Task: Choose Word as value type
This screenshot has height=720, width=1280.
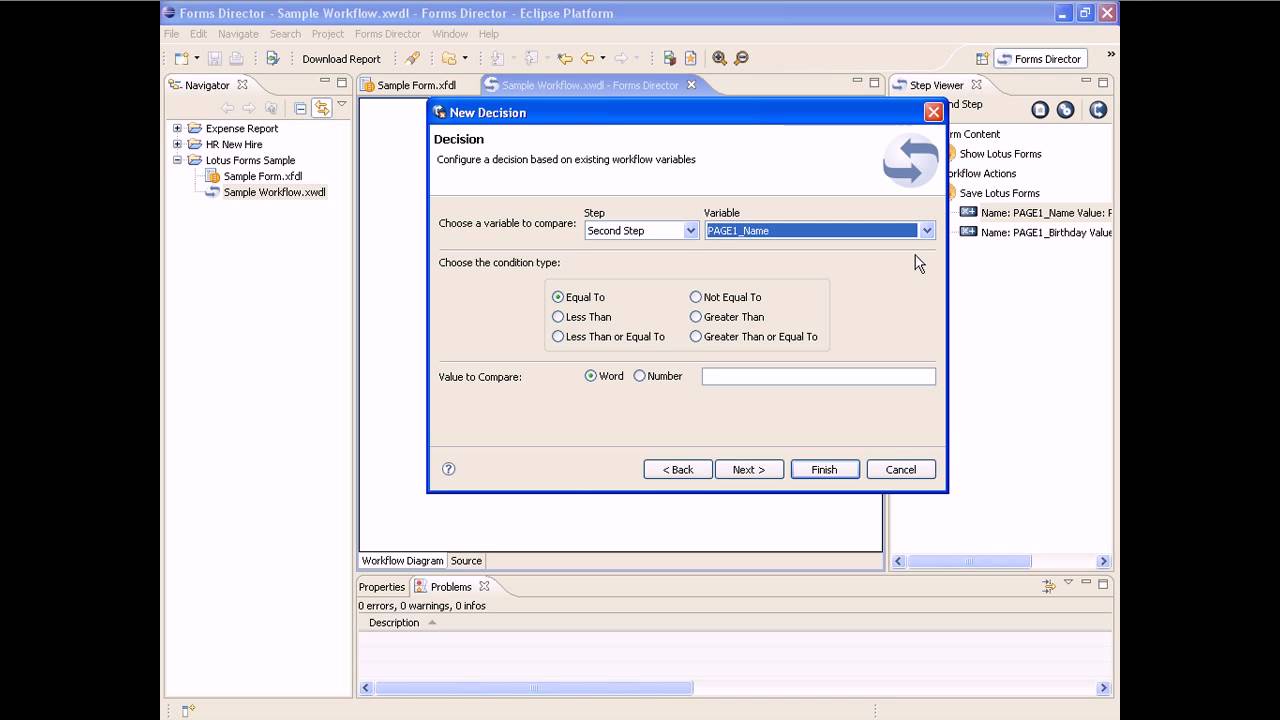Action: point(591,376)
